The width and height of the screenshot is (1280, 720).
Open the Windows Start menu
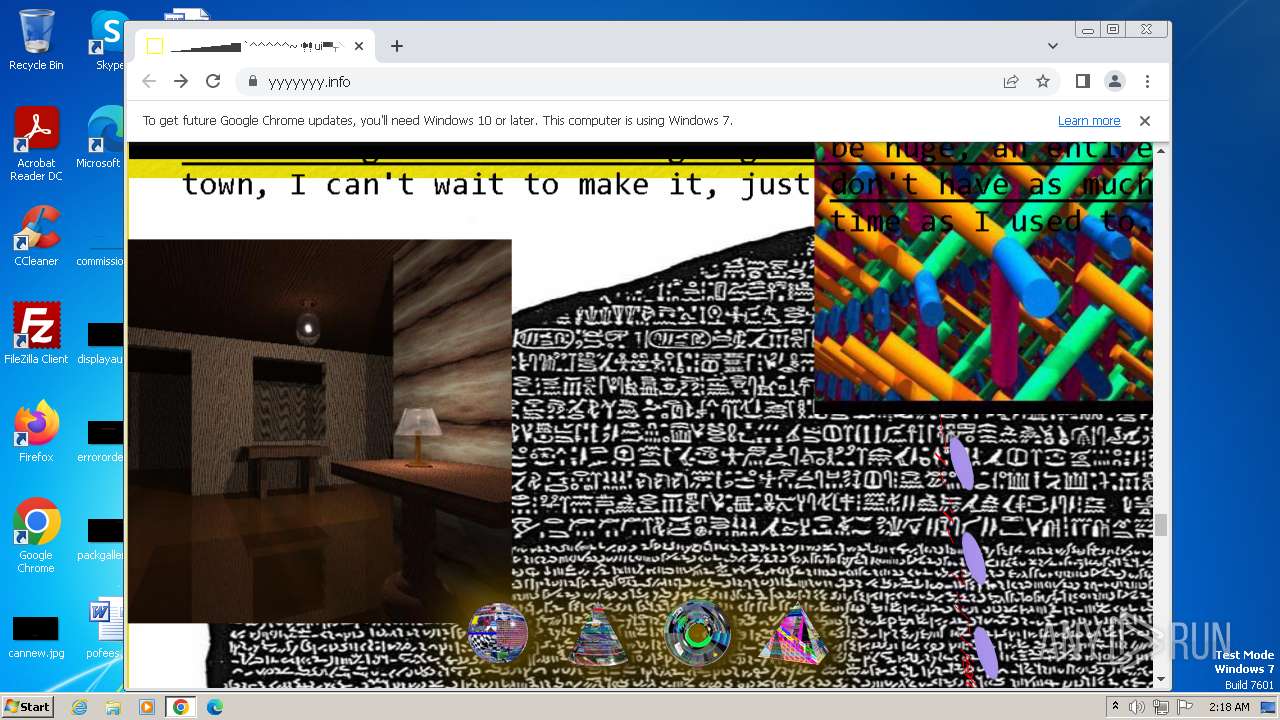coord(28,707)
